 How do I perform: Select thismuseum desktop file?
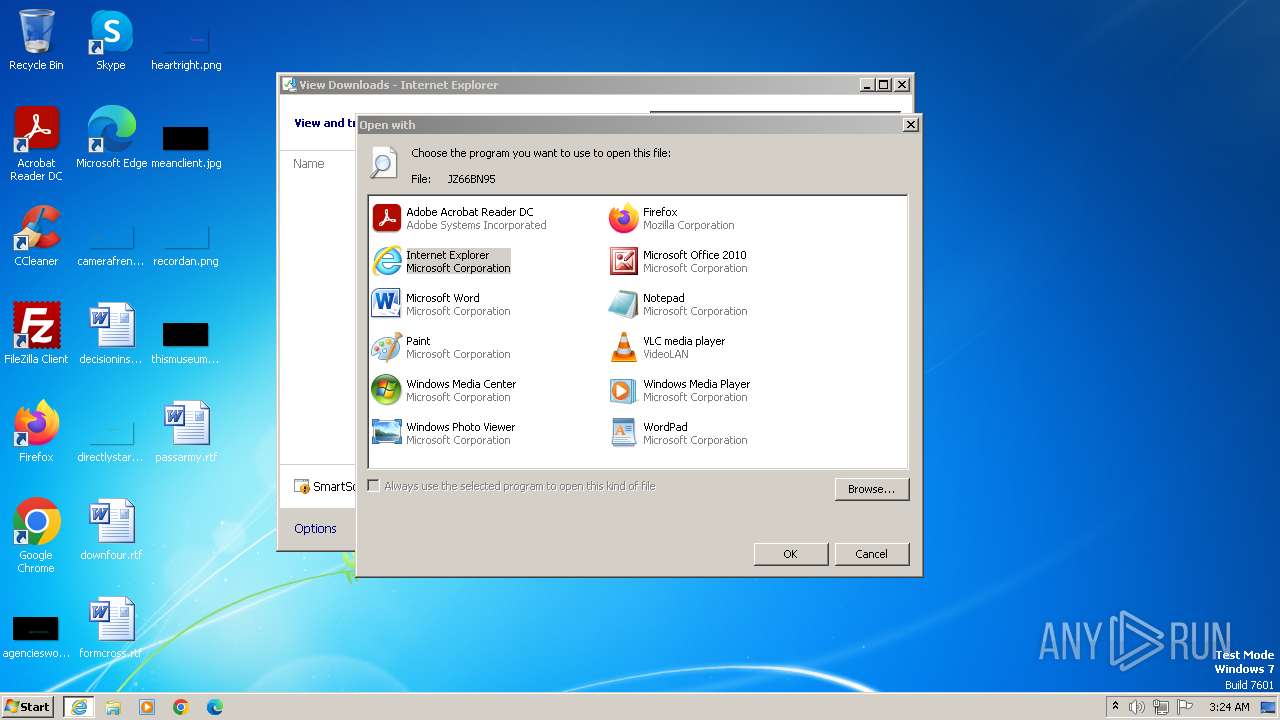click(186, 344)
